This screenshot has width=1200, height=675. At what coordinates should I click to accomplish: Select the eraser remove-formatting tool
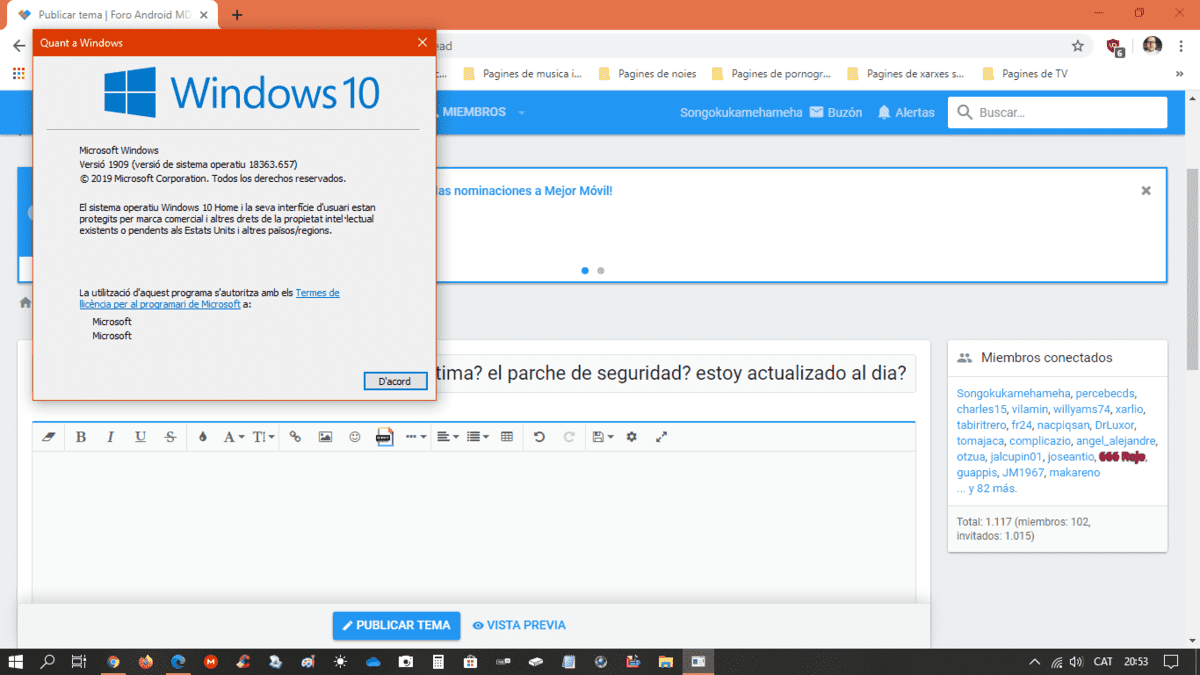[48, 437]
